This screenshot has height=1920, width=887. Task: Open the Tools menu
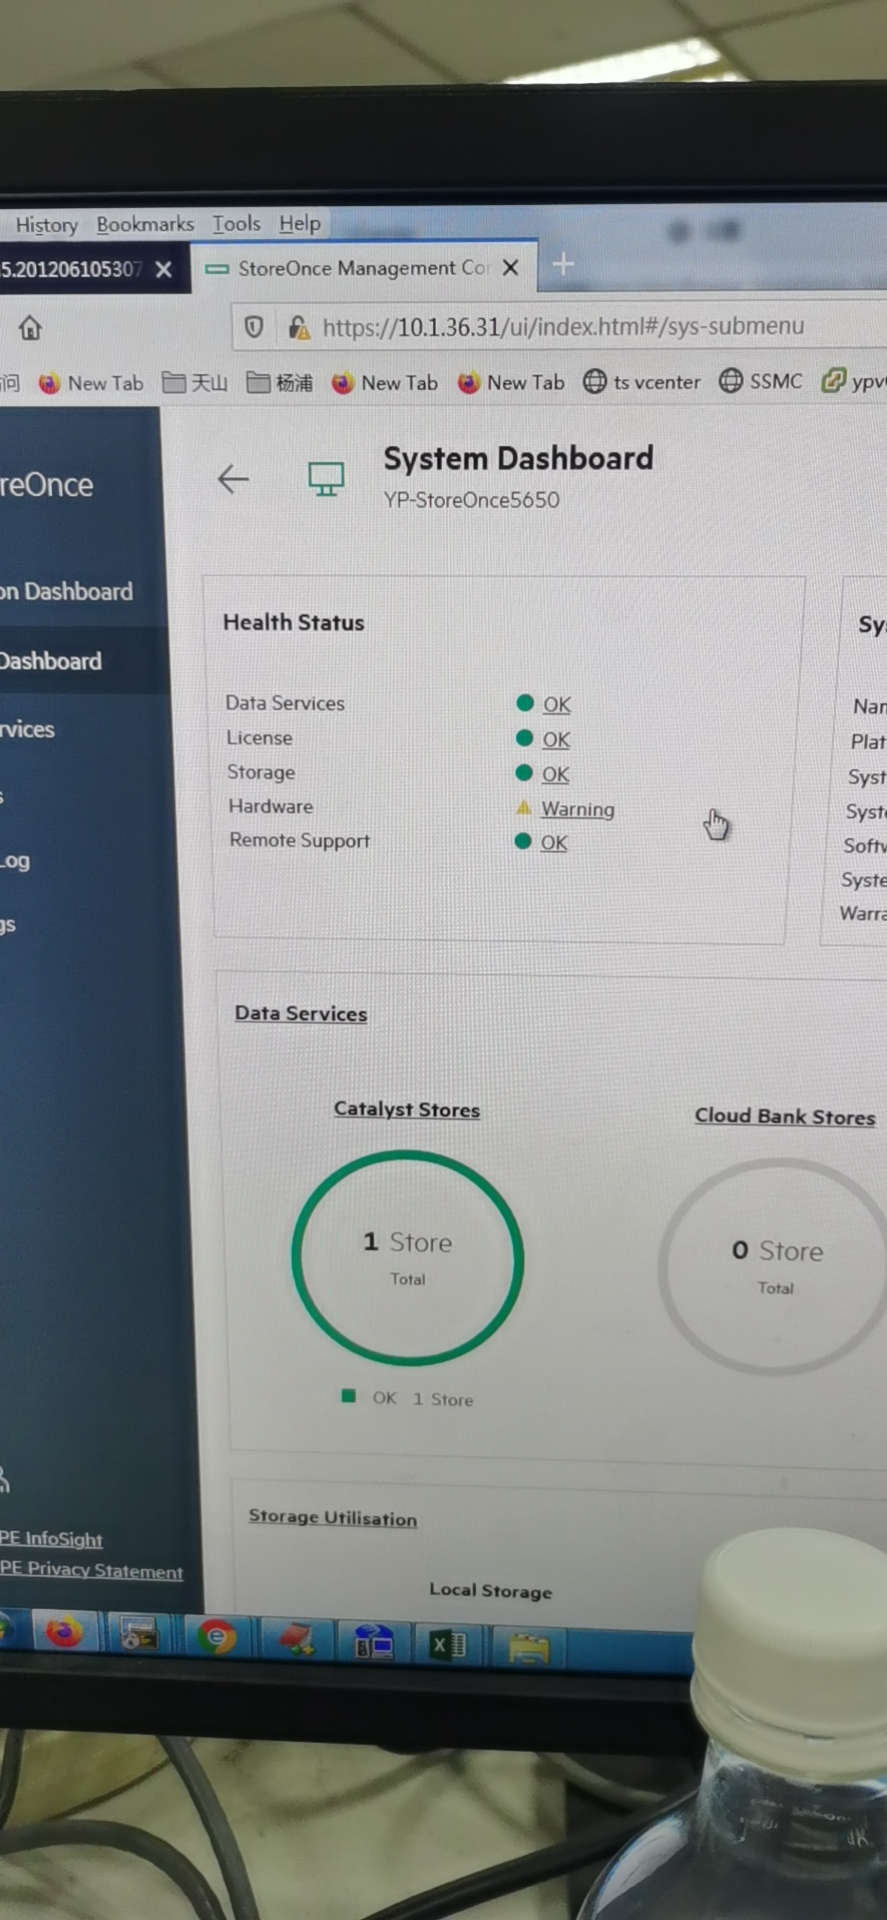236,224
